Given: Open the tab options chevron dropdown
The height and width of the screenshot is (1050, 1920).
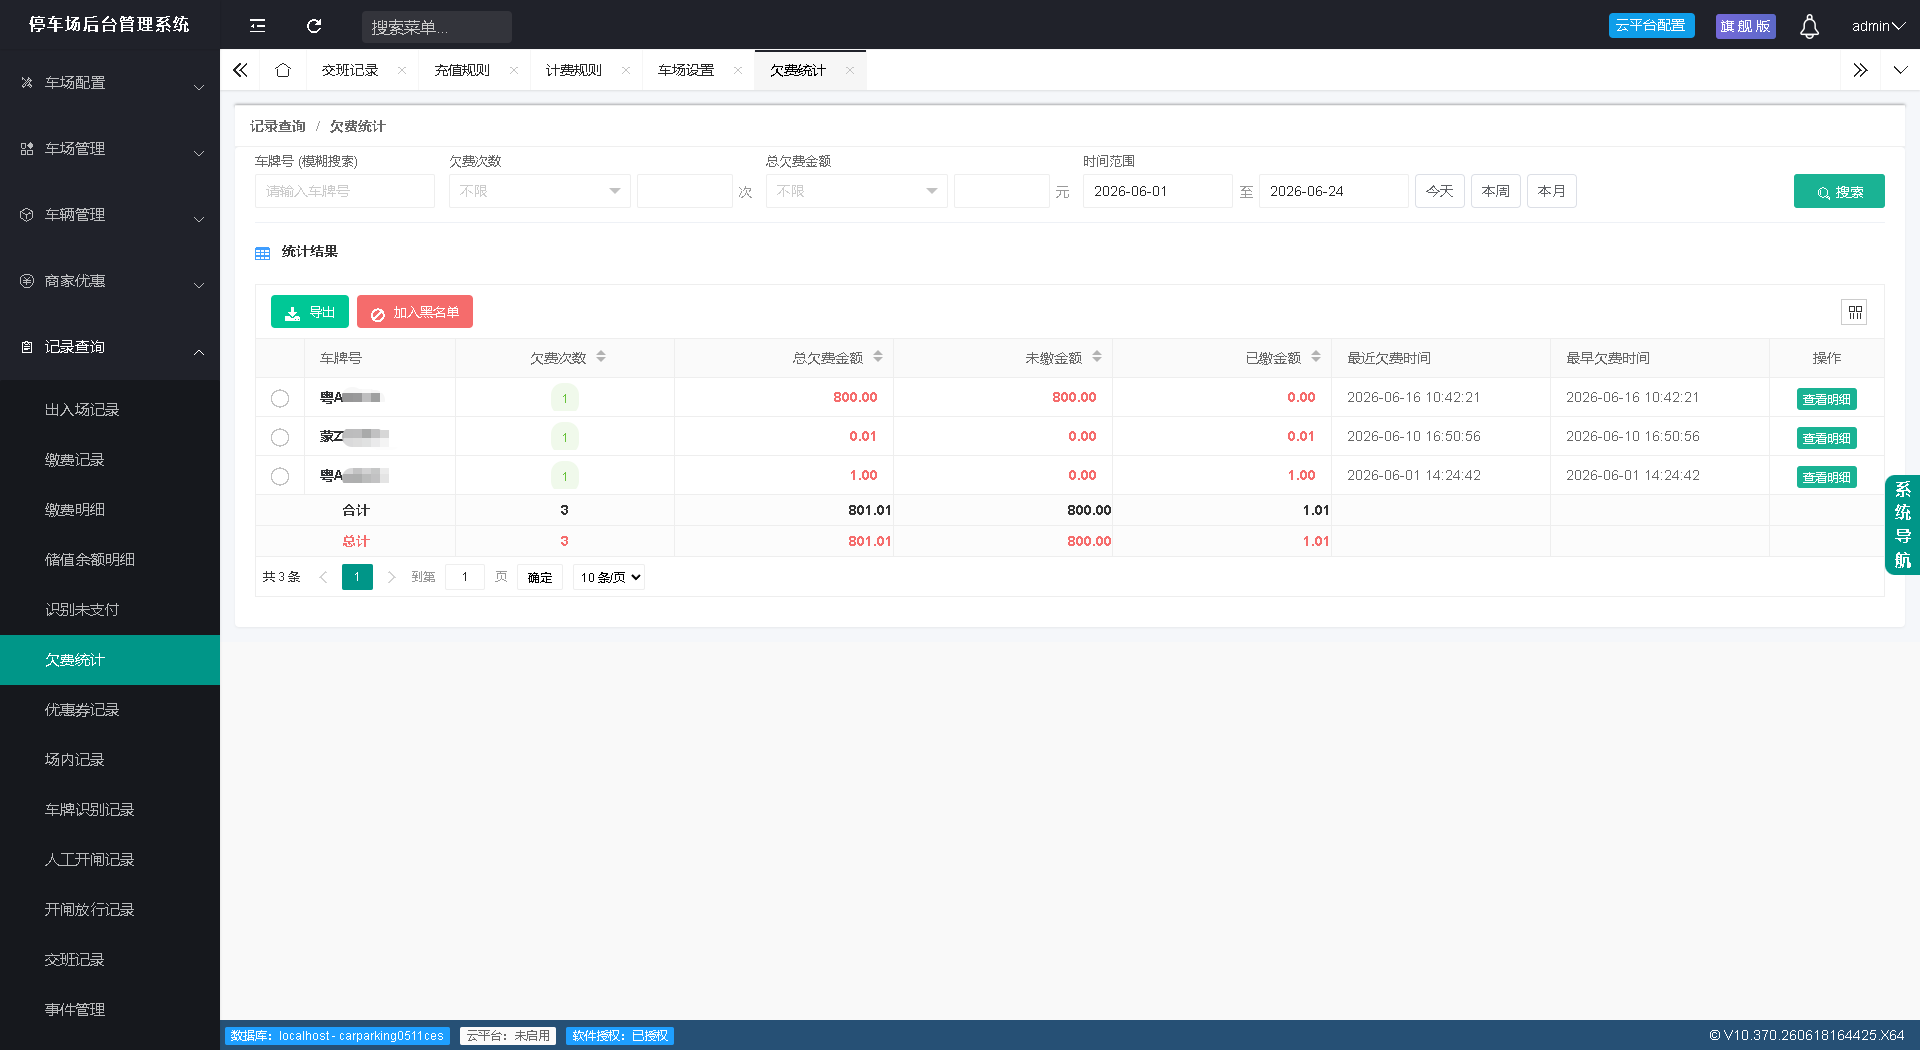Looking at the screenshot, I should coord(1900,70).
